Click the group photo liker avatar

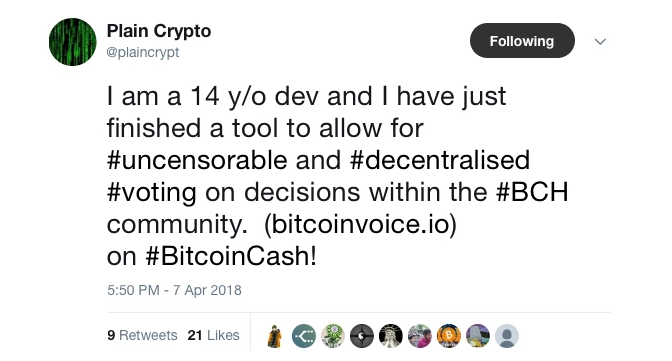(x=420, y=336)
